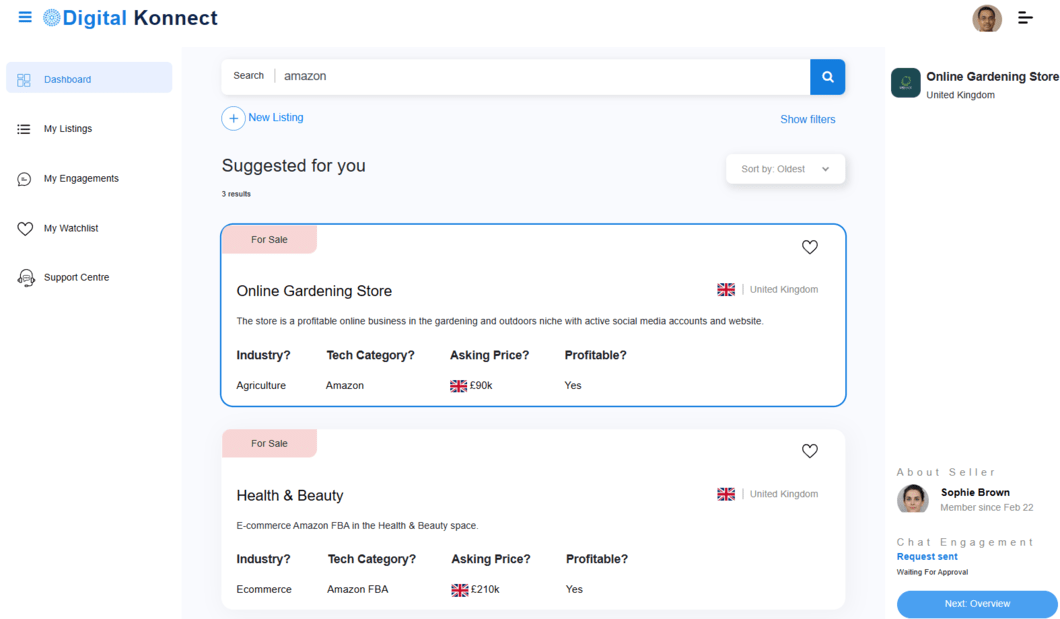Click the Online Gardening Store logo thumbnail
Viewport: 1060px width, 619px height.
[x=905, y=83]
